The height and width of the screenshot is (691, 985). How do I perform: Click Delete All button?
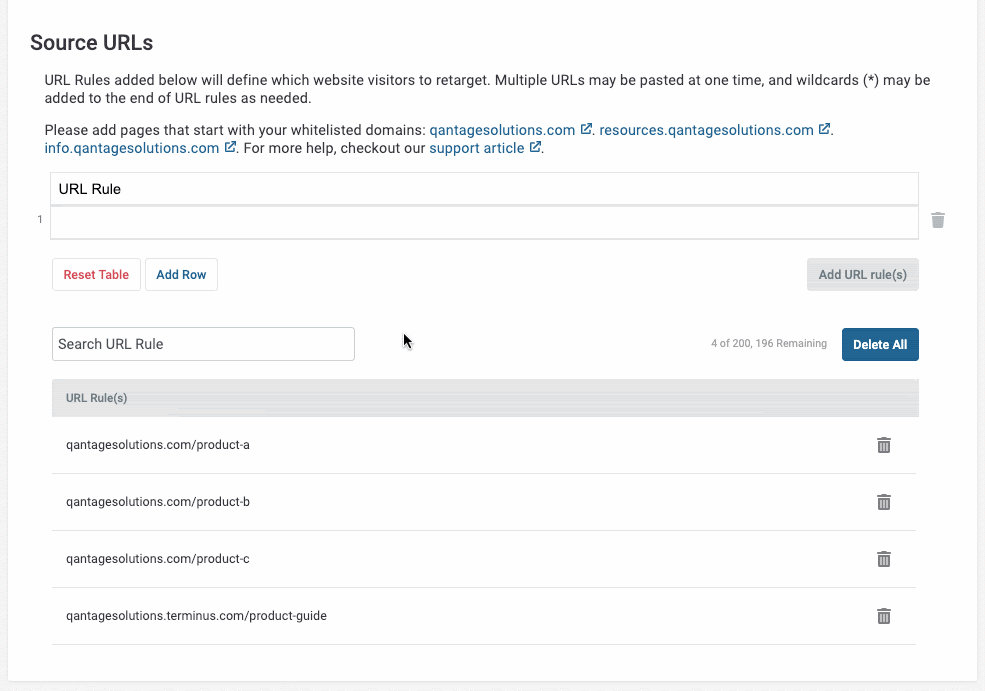pyautogui.click(x=880, y=344)
